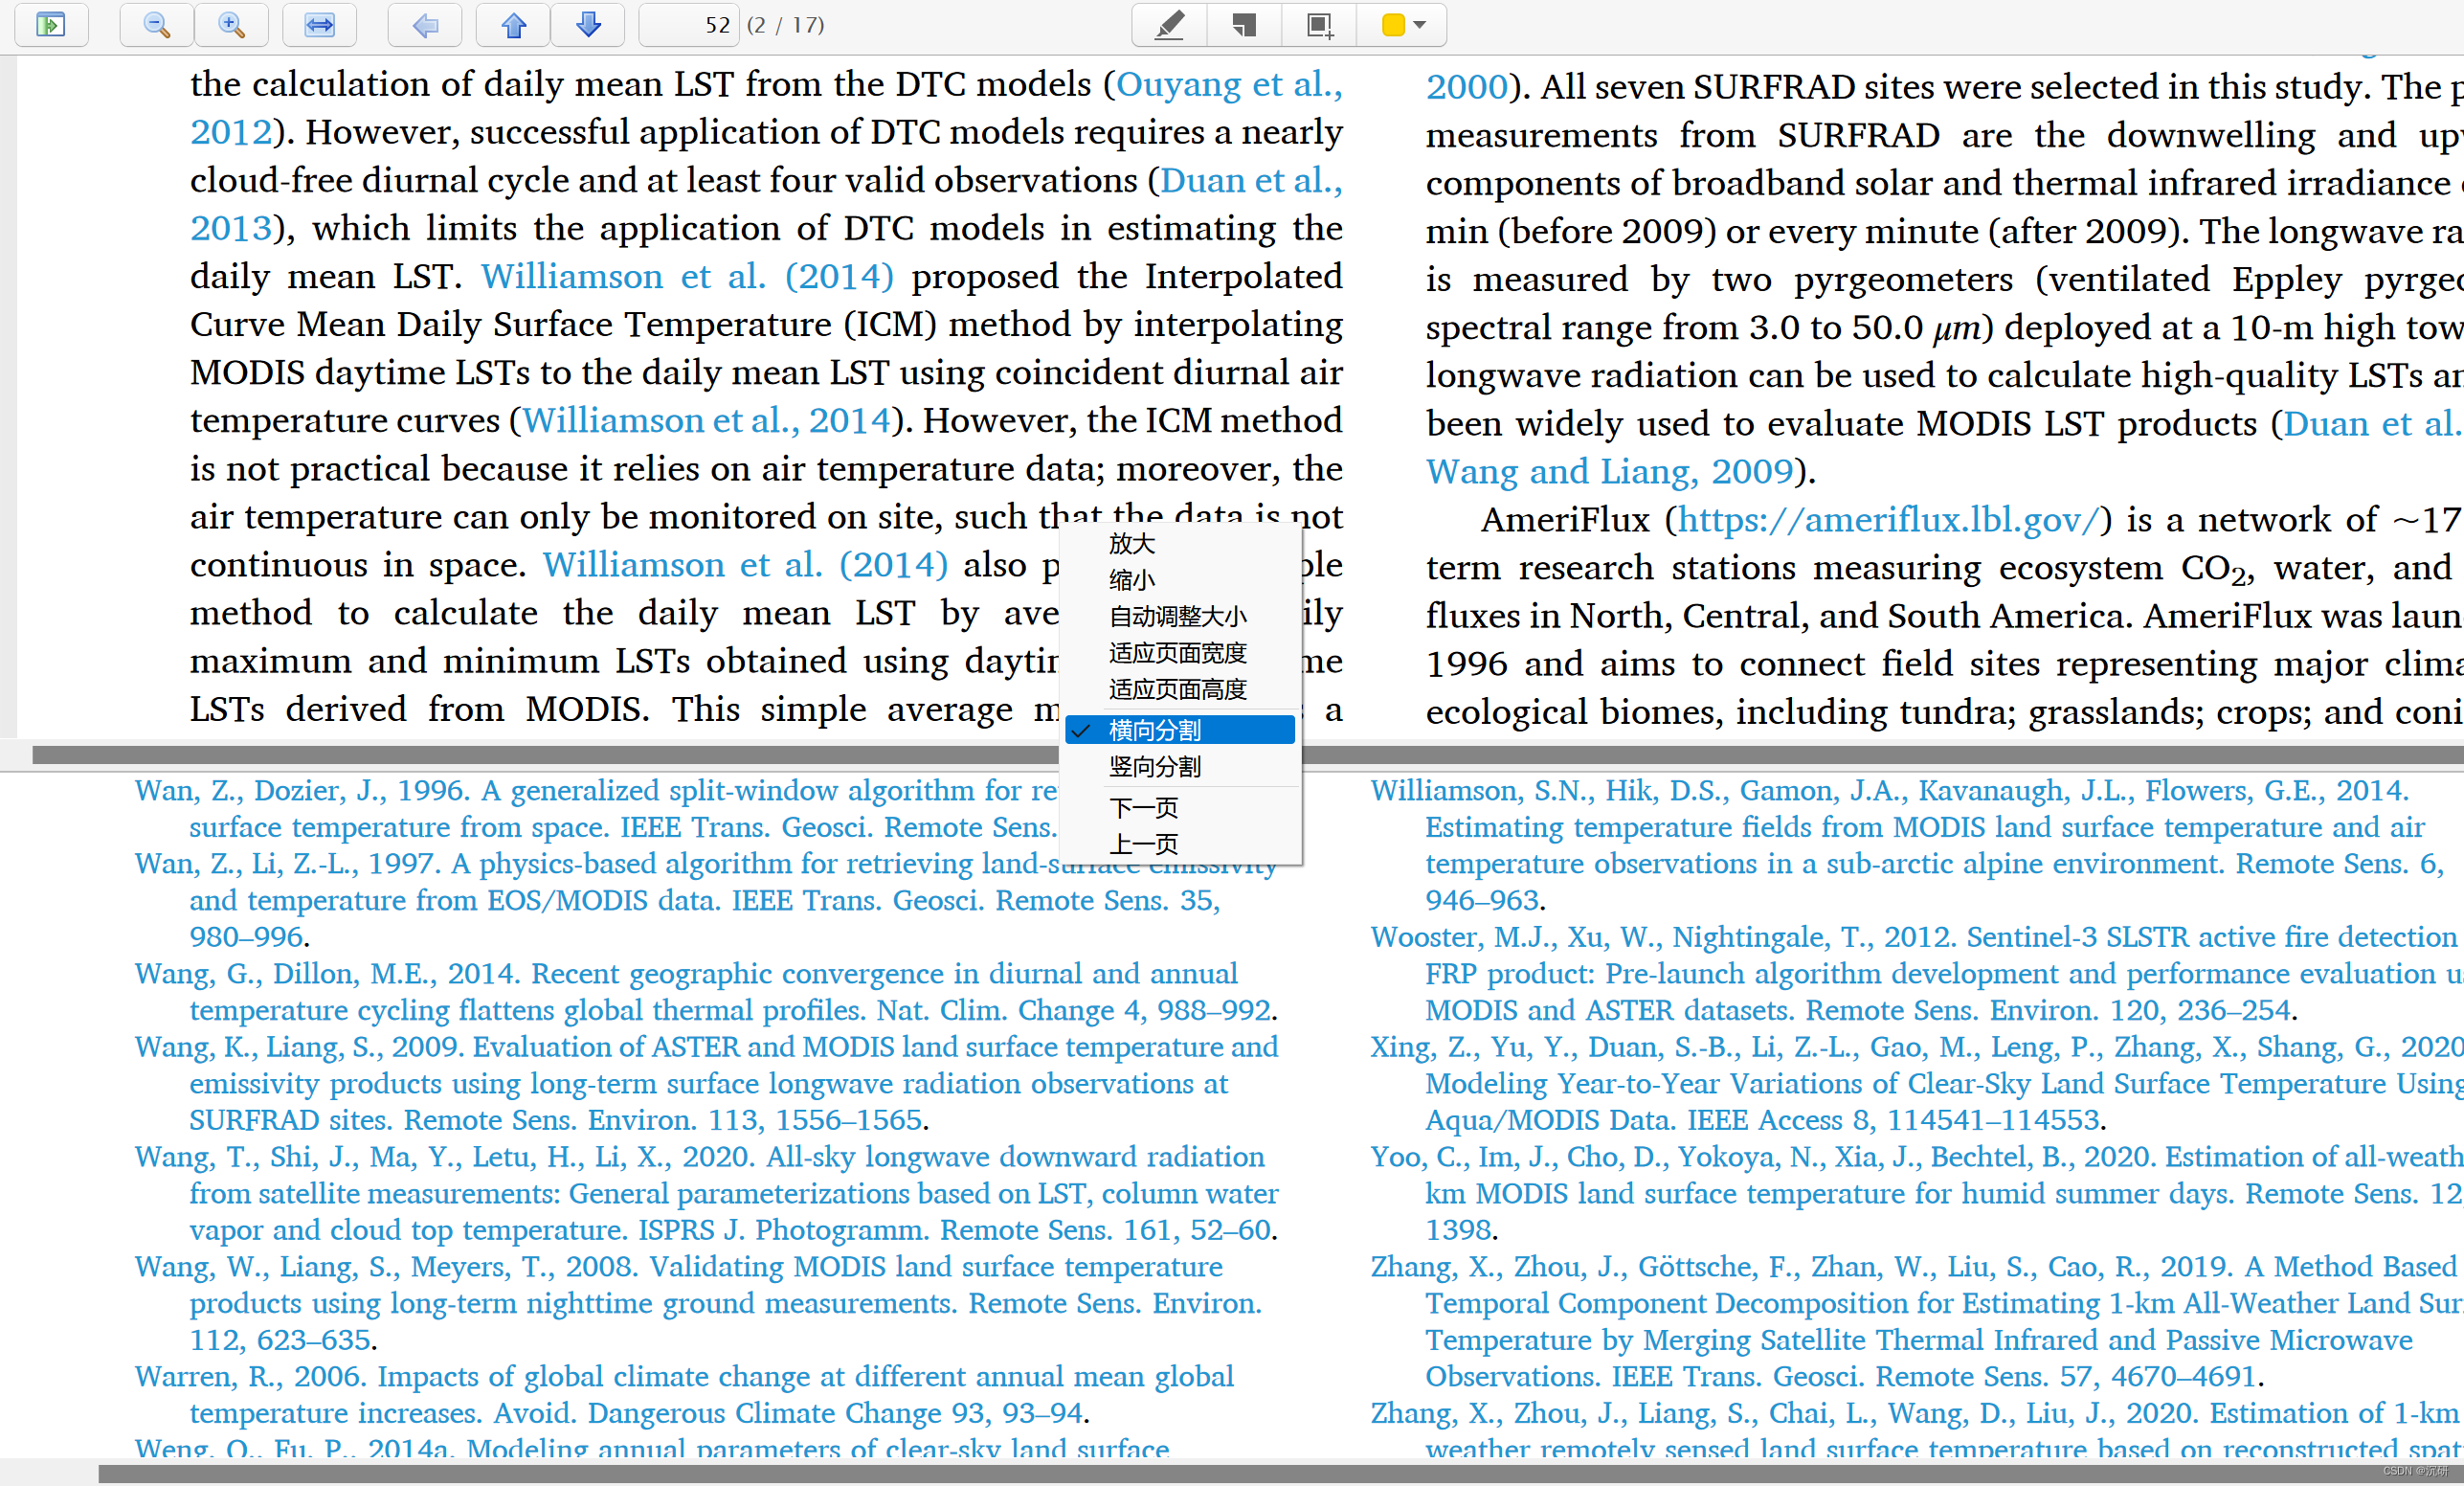This screenshot has height=1486, width=2464.
Task: Go back with the left arrow
Action: [x=425, y=25]
